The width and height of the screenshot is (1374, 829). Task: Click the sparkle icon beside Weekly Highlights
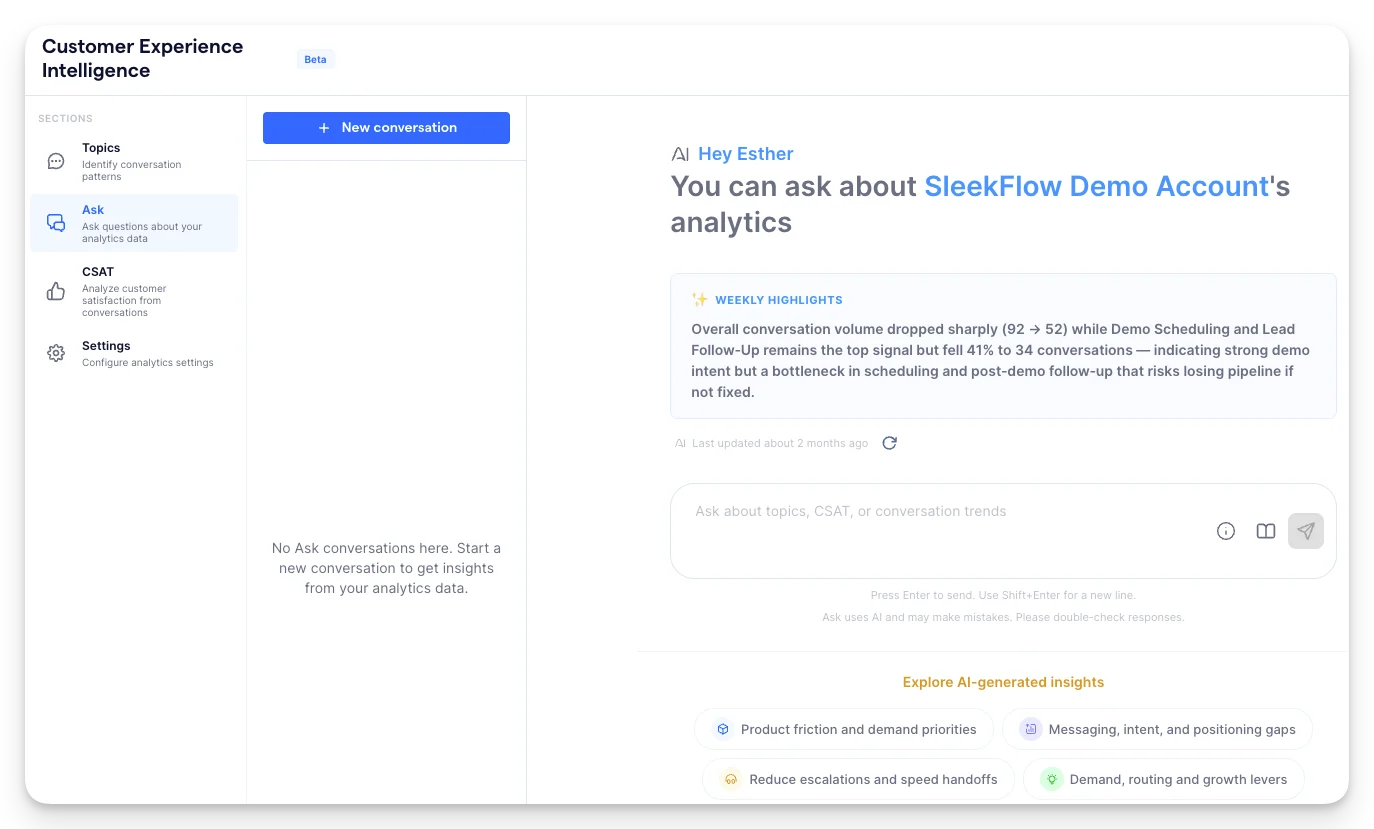(x=700, y=299)
